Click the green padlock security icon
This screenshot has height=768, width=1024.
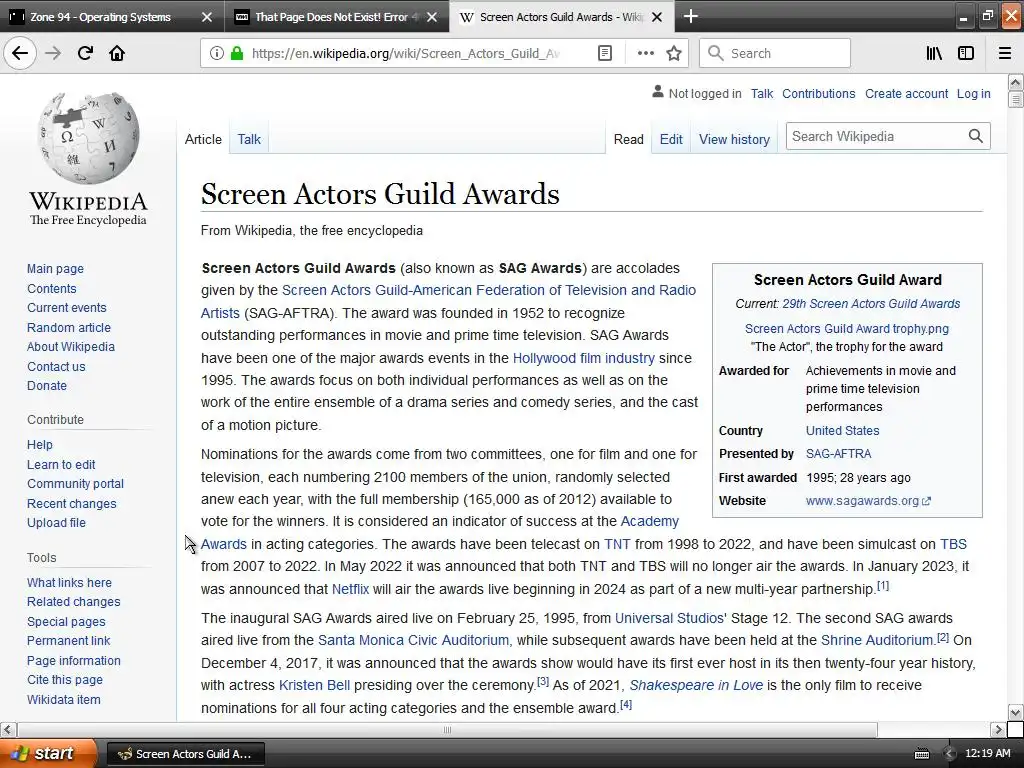coord(237,53)
